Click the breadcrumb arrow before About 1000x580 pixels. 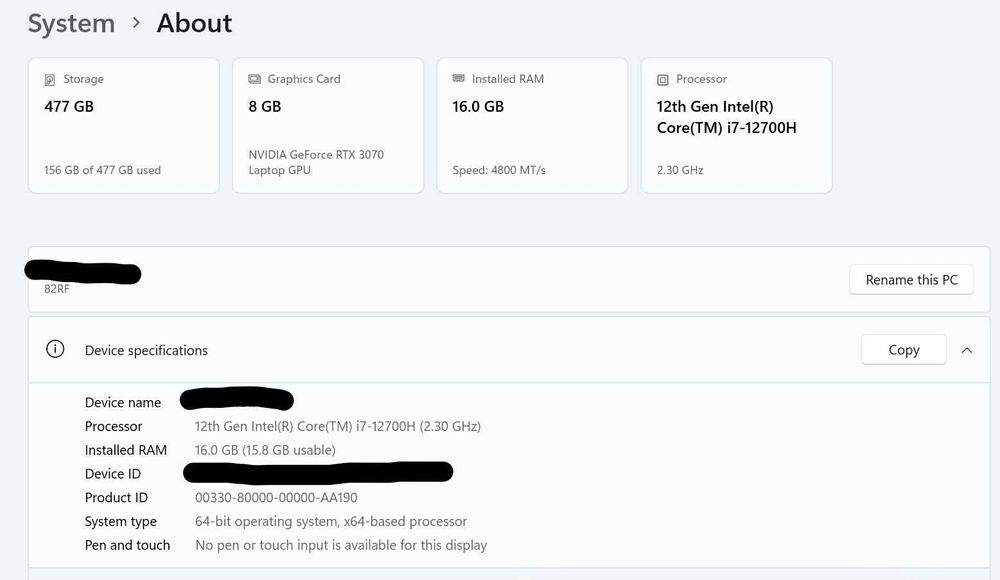[x=136, y=23]
